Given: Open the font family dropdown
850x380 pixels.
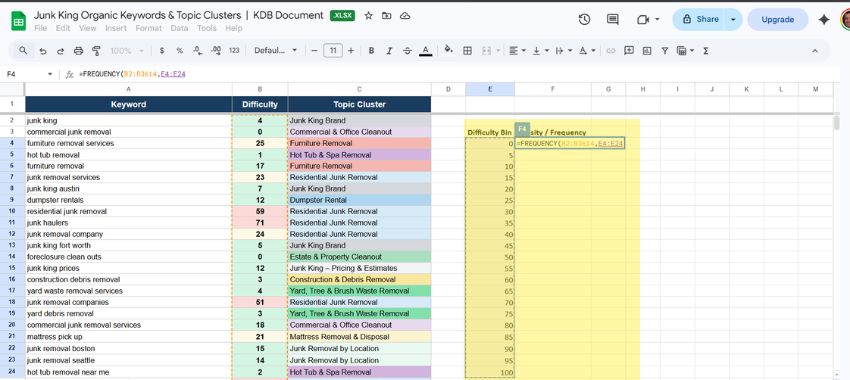Looking at the screenshot, I should [276, 50].
